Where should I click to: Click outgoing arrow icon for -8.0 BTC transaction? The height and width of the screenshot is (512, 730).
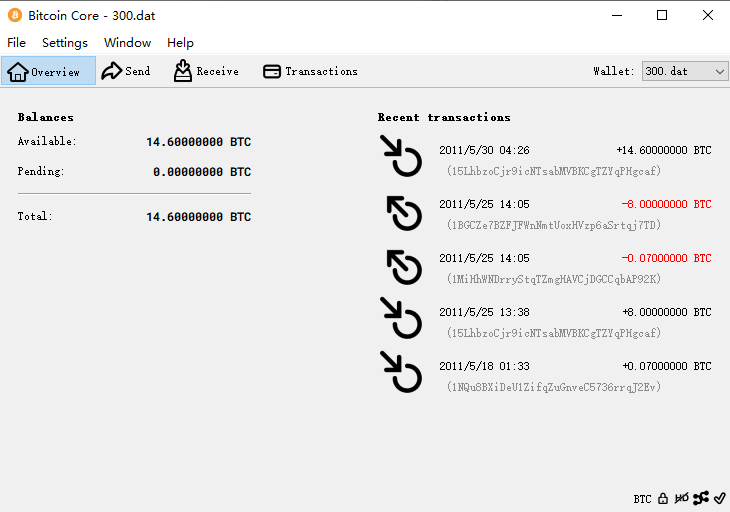pos(404,214)
